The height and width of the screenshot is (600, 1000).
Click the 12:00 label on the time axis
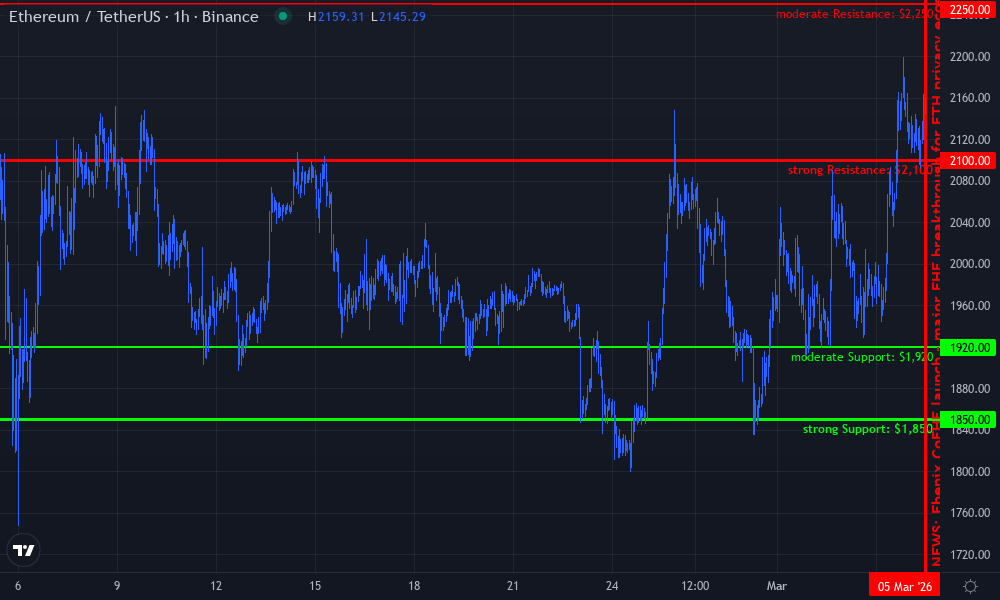coord(696,586)
